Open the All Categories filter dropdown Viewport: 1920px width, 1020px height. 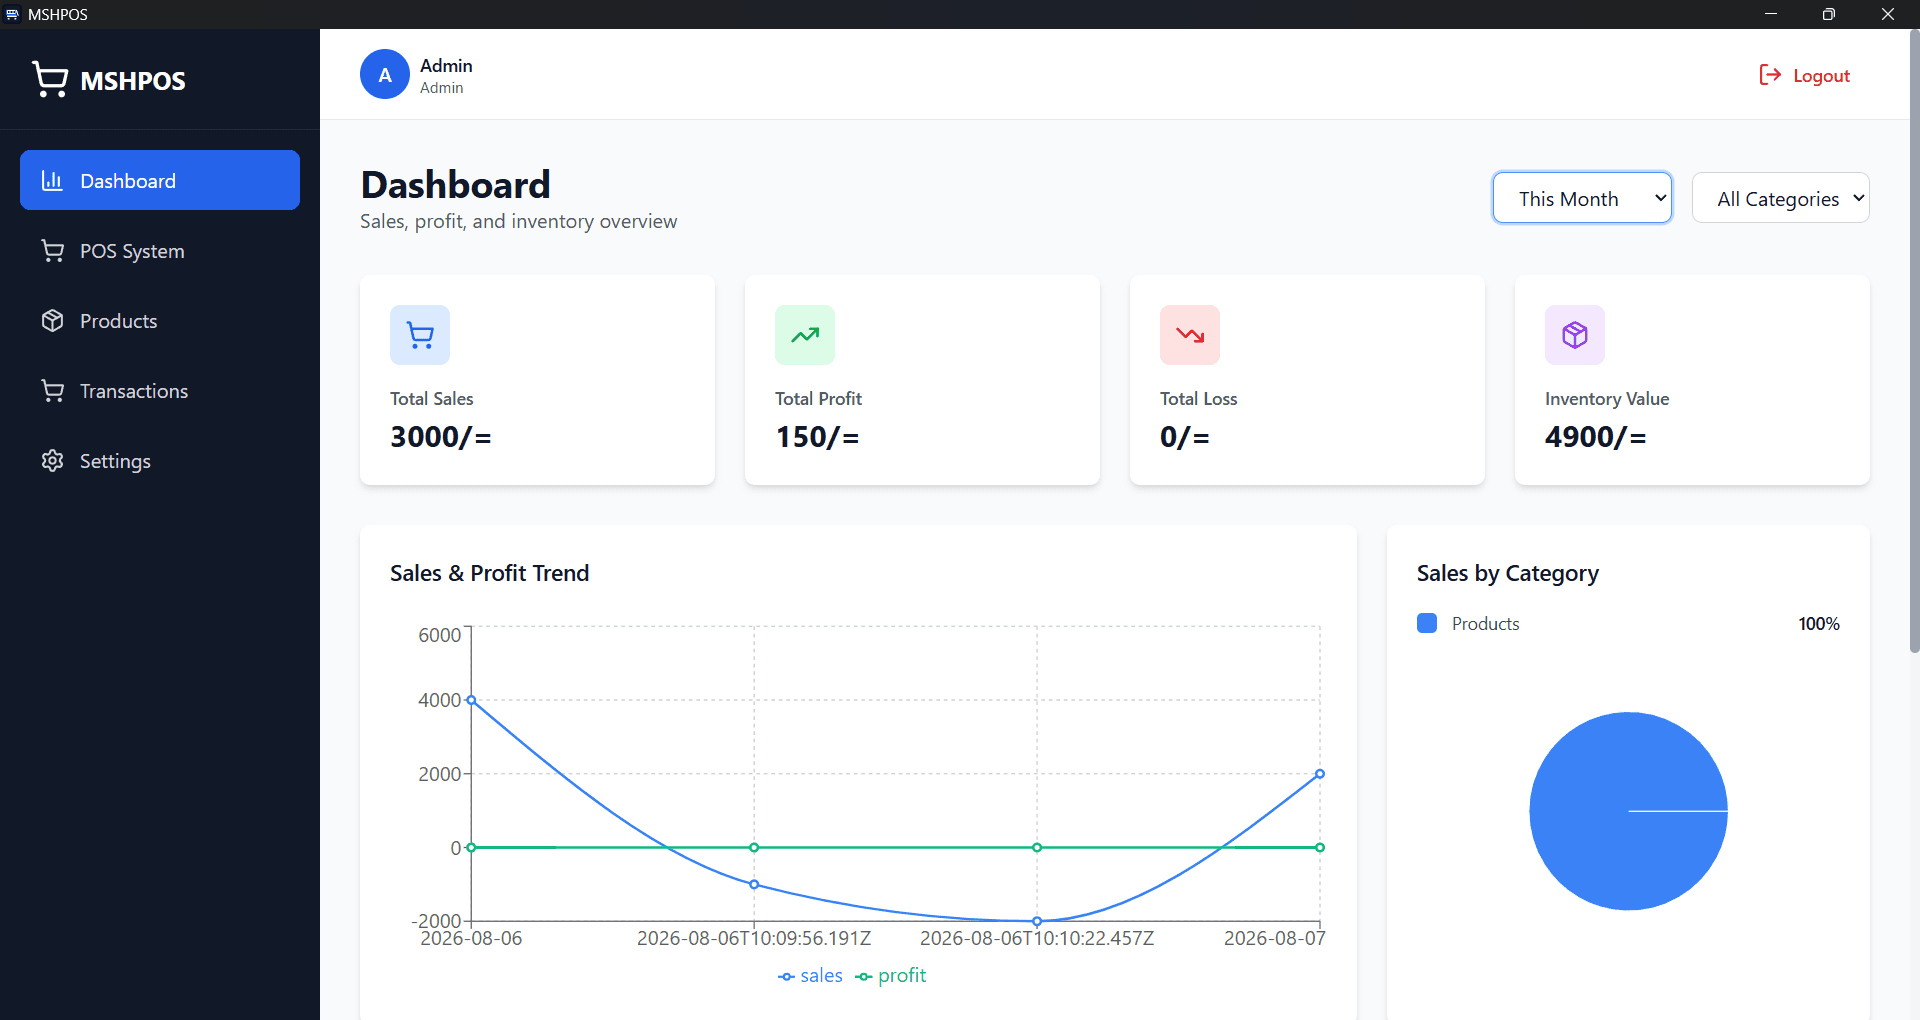(1781, 198)
